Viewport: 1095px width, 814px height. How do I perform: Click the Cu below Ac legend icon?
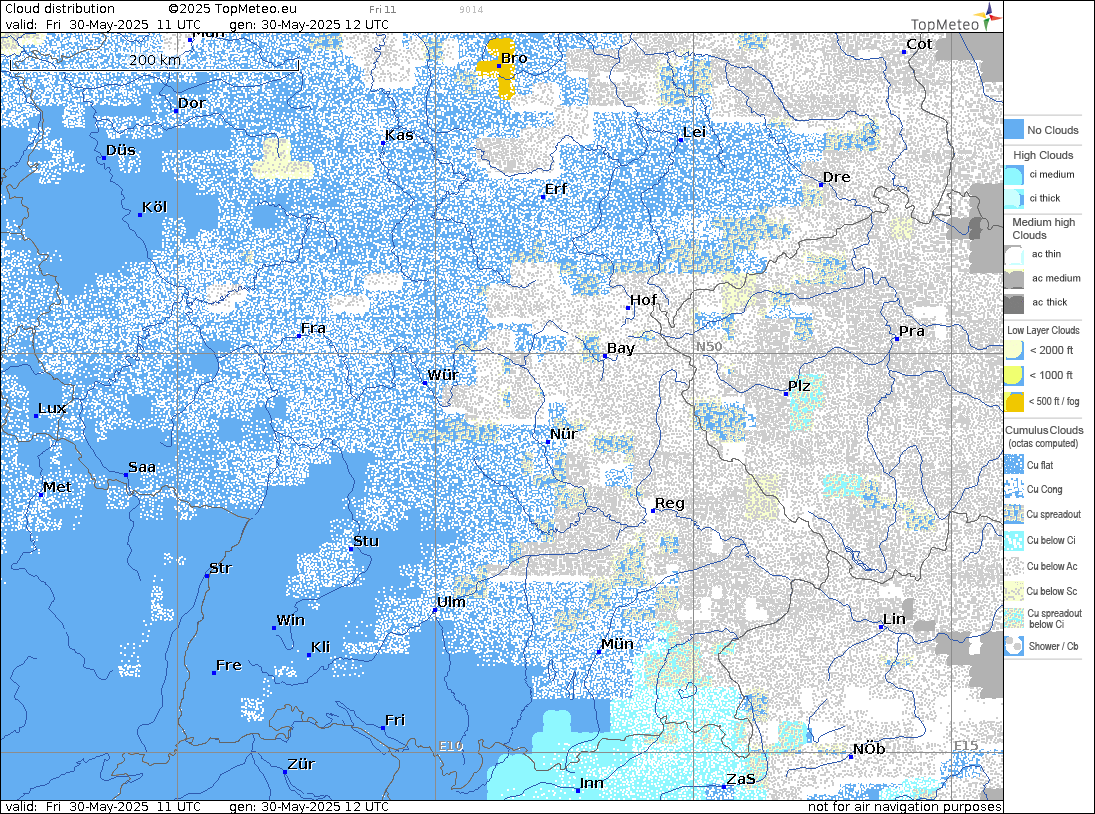click(x=1014, y=566)
